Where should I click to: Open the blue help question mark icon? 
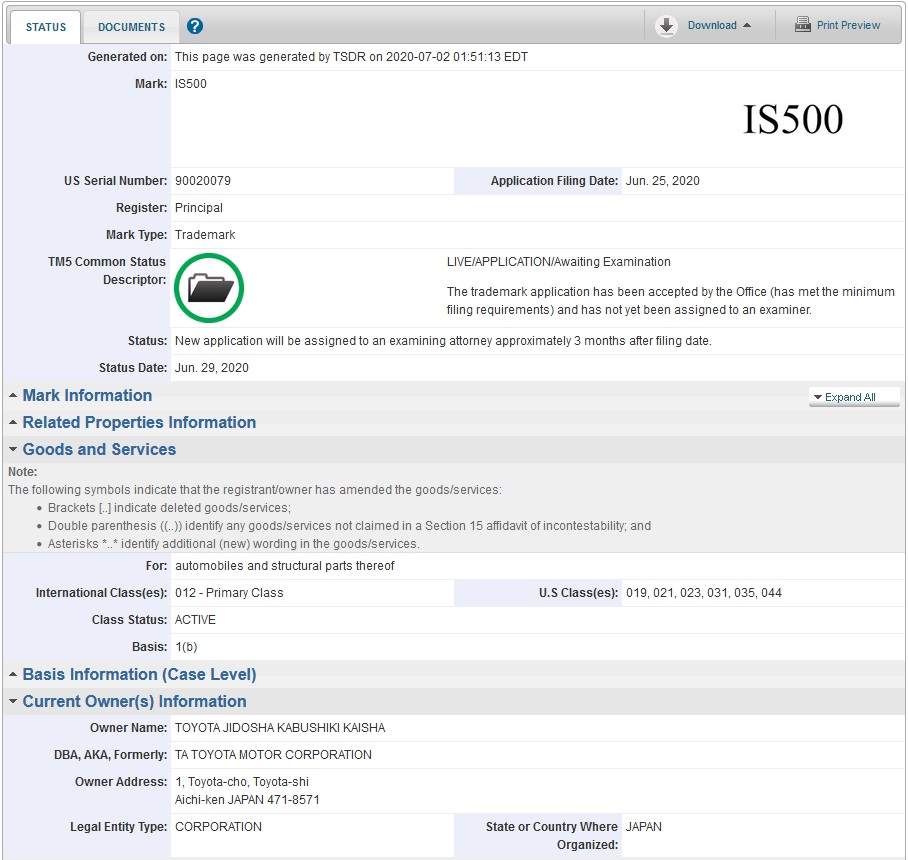pos(195,26)
